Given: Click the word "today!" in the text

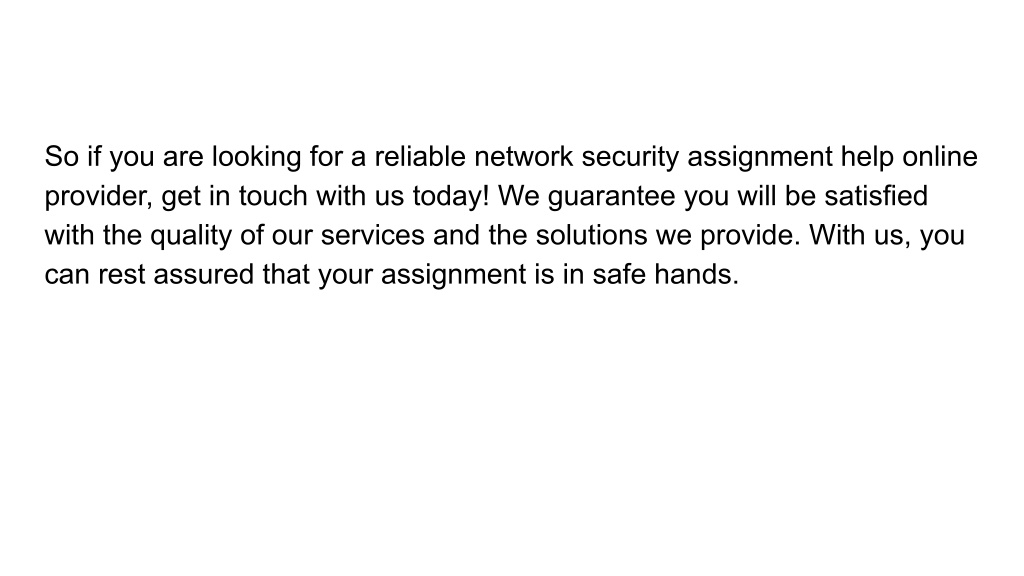Looking at the screenshot, I should click(451, 197).
